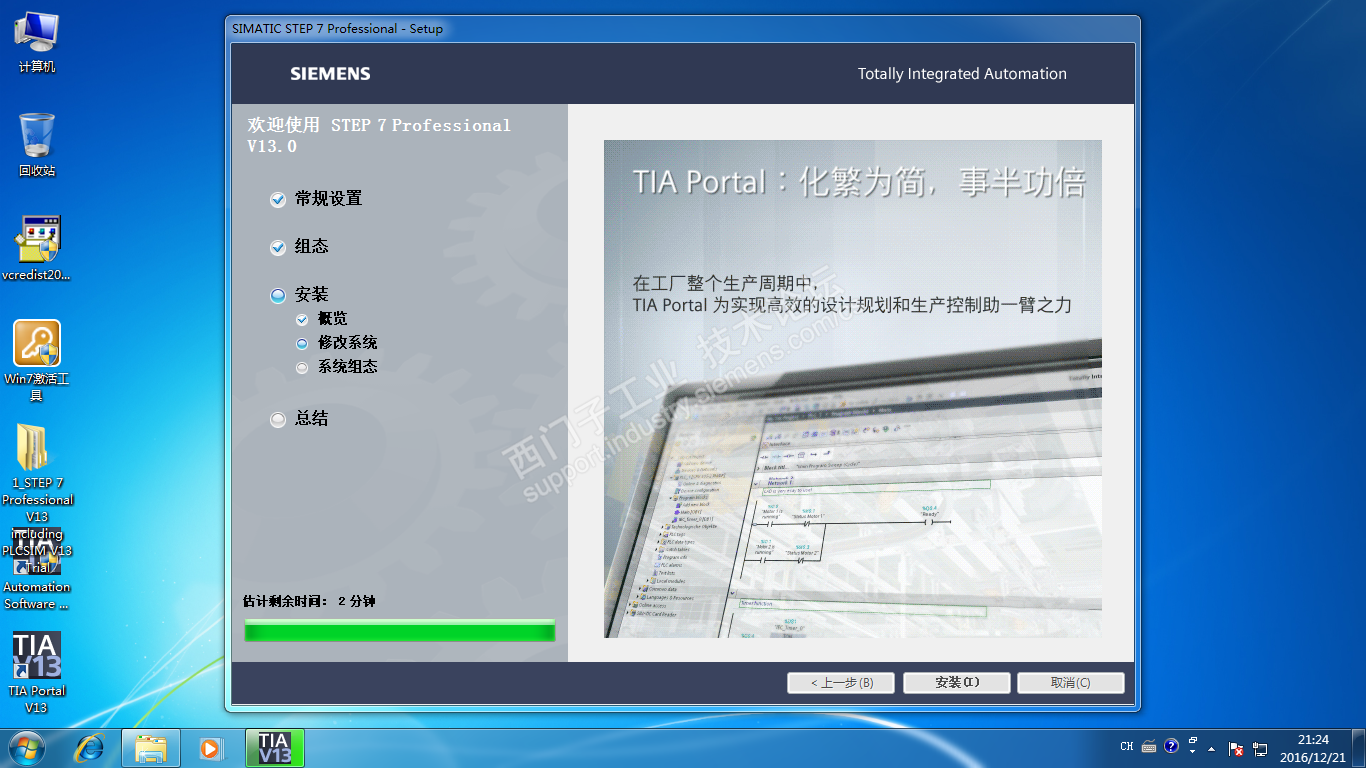The width and height of the screenshot is (1366, 768).
Task: Open the Action Center flag icon
Action: click(x=1236, y=748)
